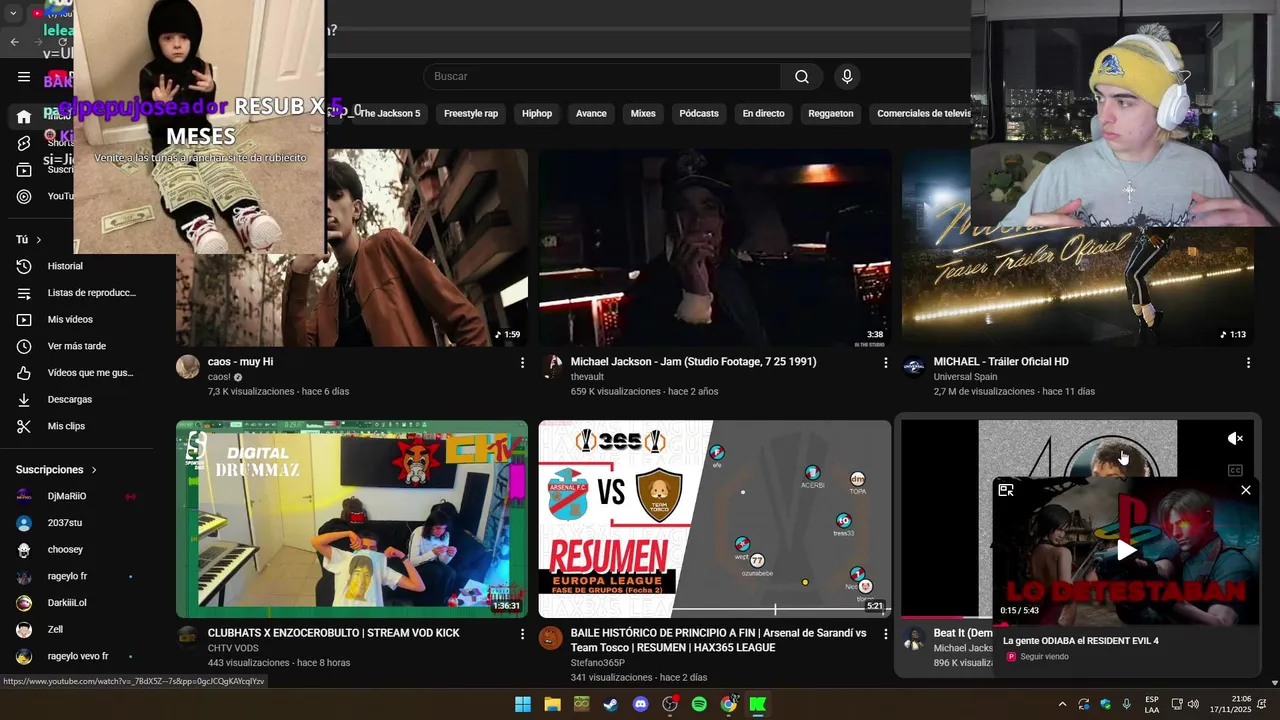Open Discord from taskbar

pyautogui.click(x=640, y=704)
